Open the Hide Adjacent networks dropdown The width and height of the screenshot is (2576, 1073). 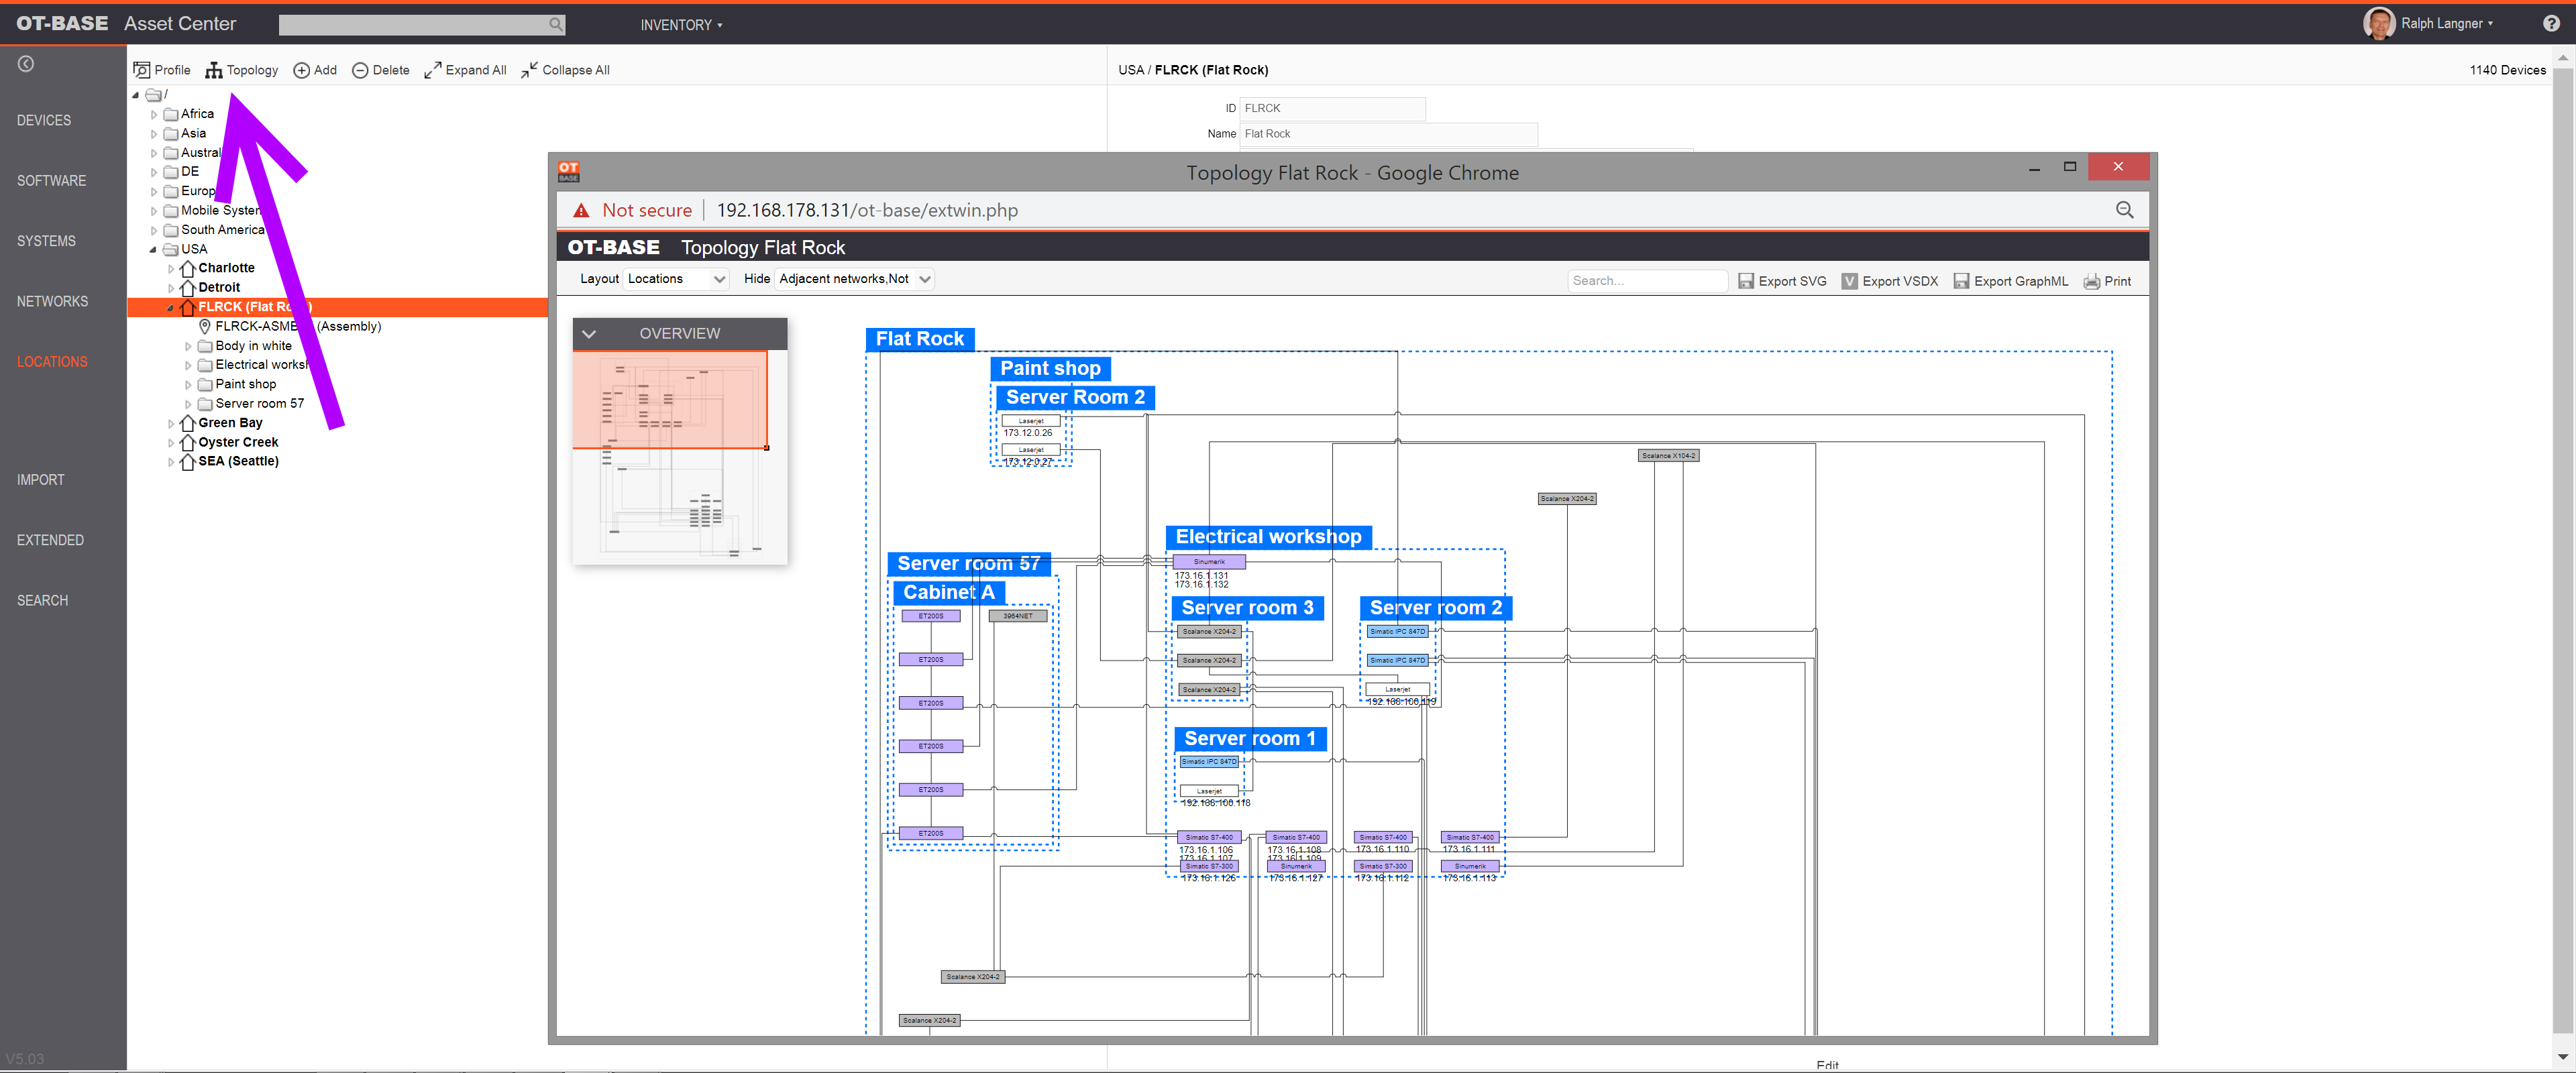[x=854, y=279]
